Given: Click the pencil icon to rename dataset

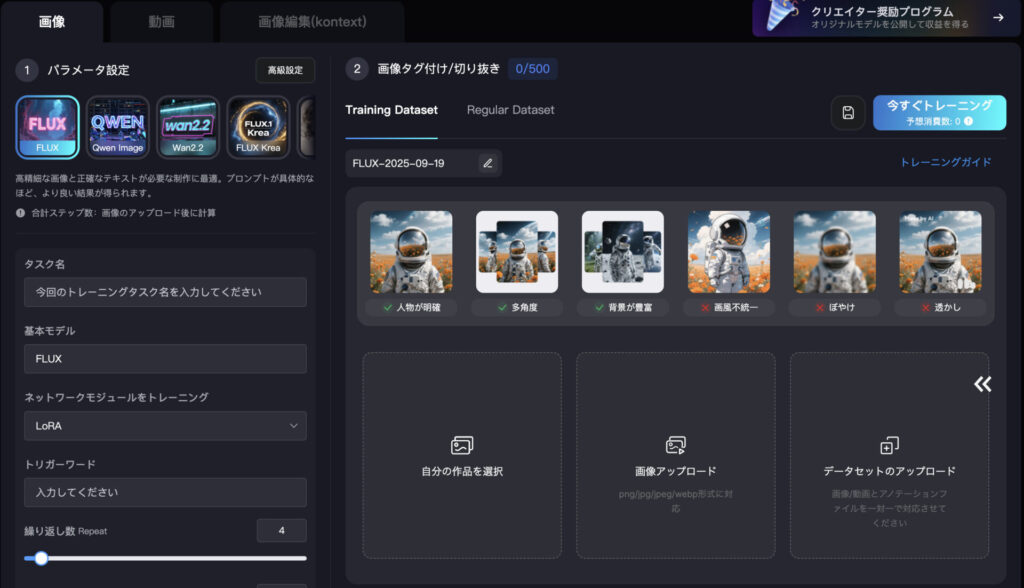Looking at the screenshot, I should 488,163.
